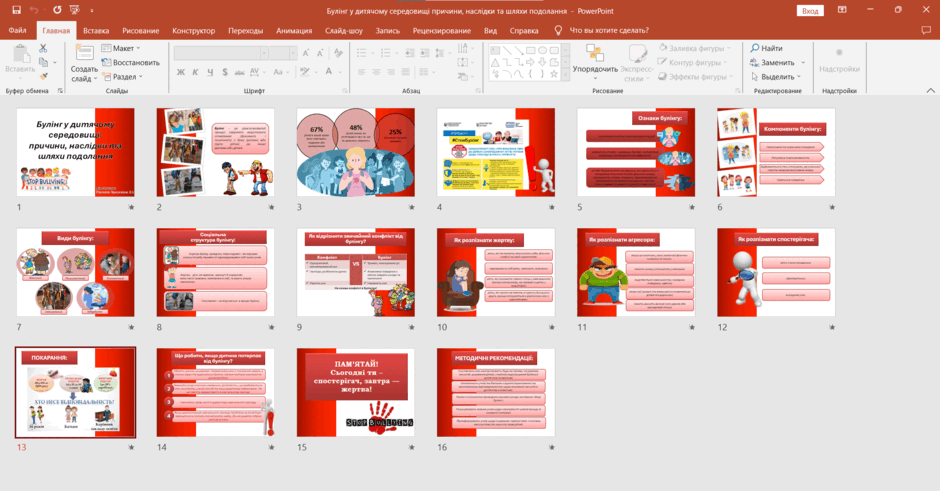940x491 pixels.
Task: Click the decrease list indent icon
Action: click(x=409, y=53)
